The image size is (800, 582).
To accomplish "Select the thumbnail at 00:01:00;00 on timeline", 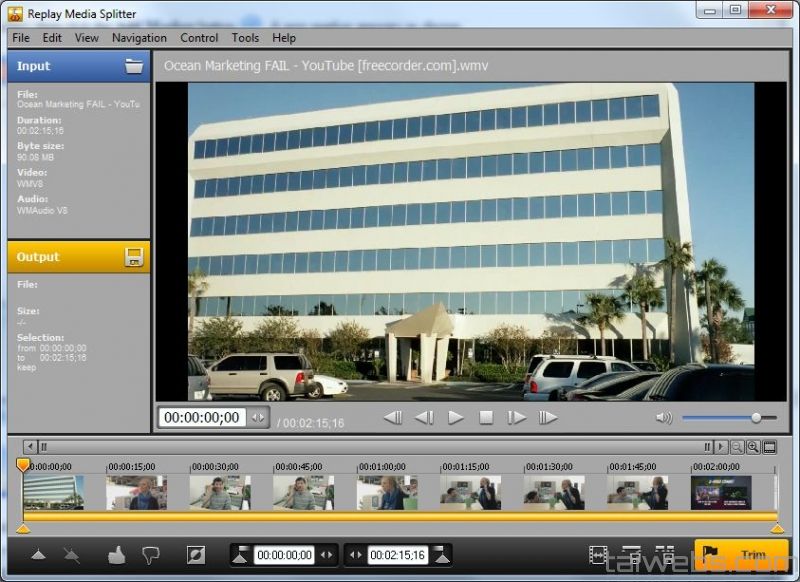I will coord(387,492).
